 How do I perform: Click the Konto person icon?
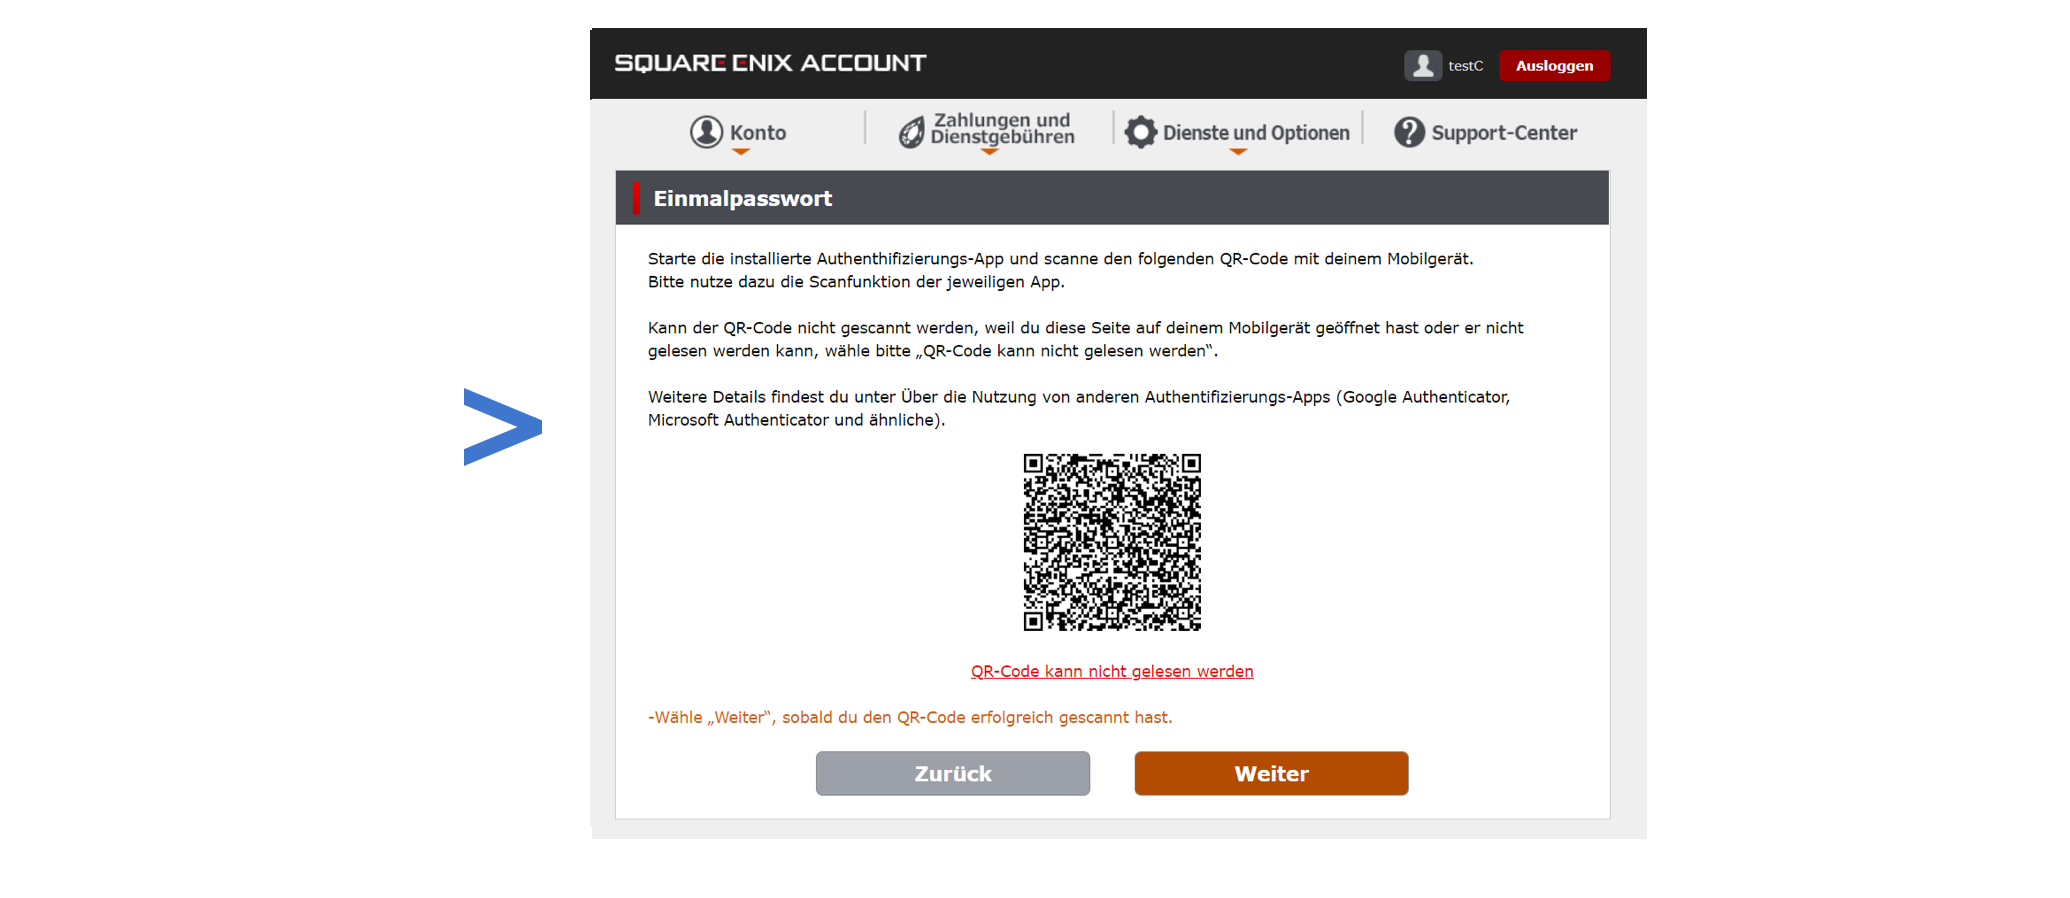tap(706, 132)
